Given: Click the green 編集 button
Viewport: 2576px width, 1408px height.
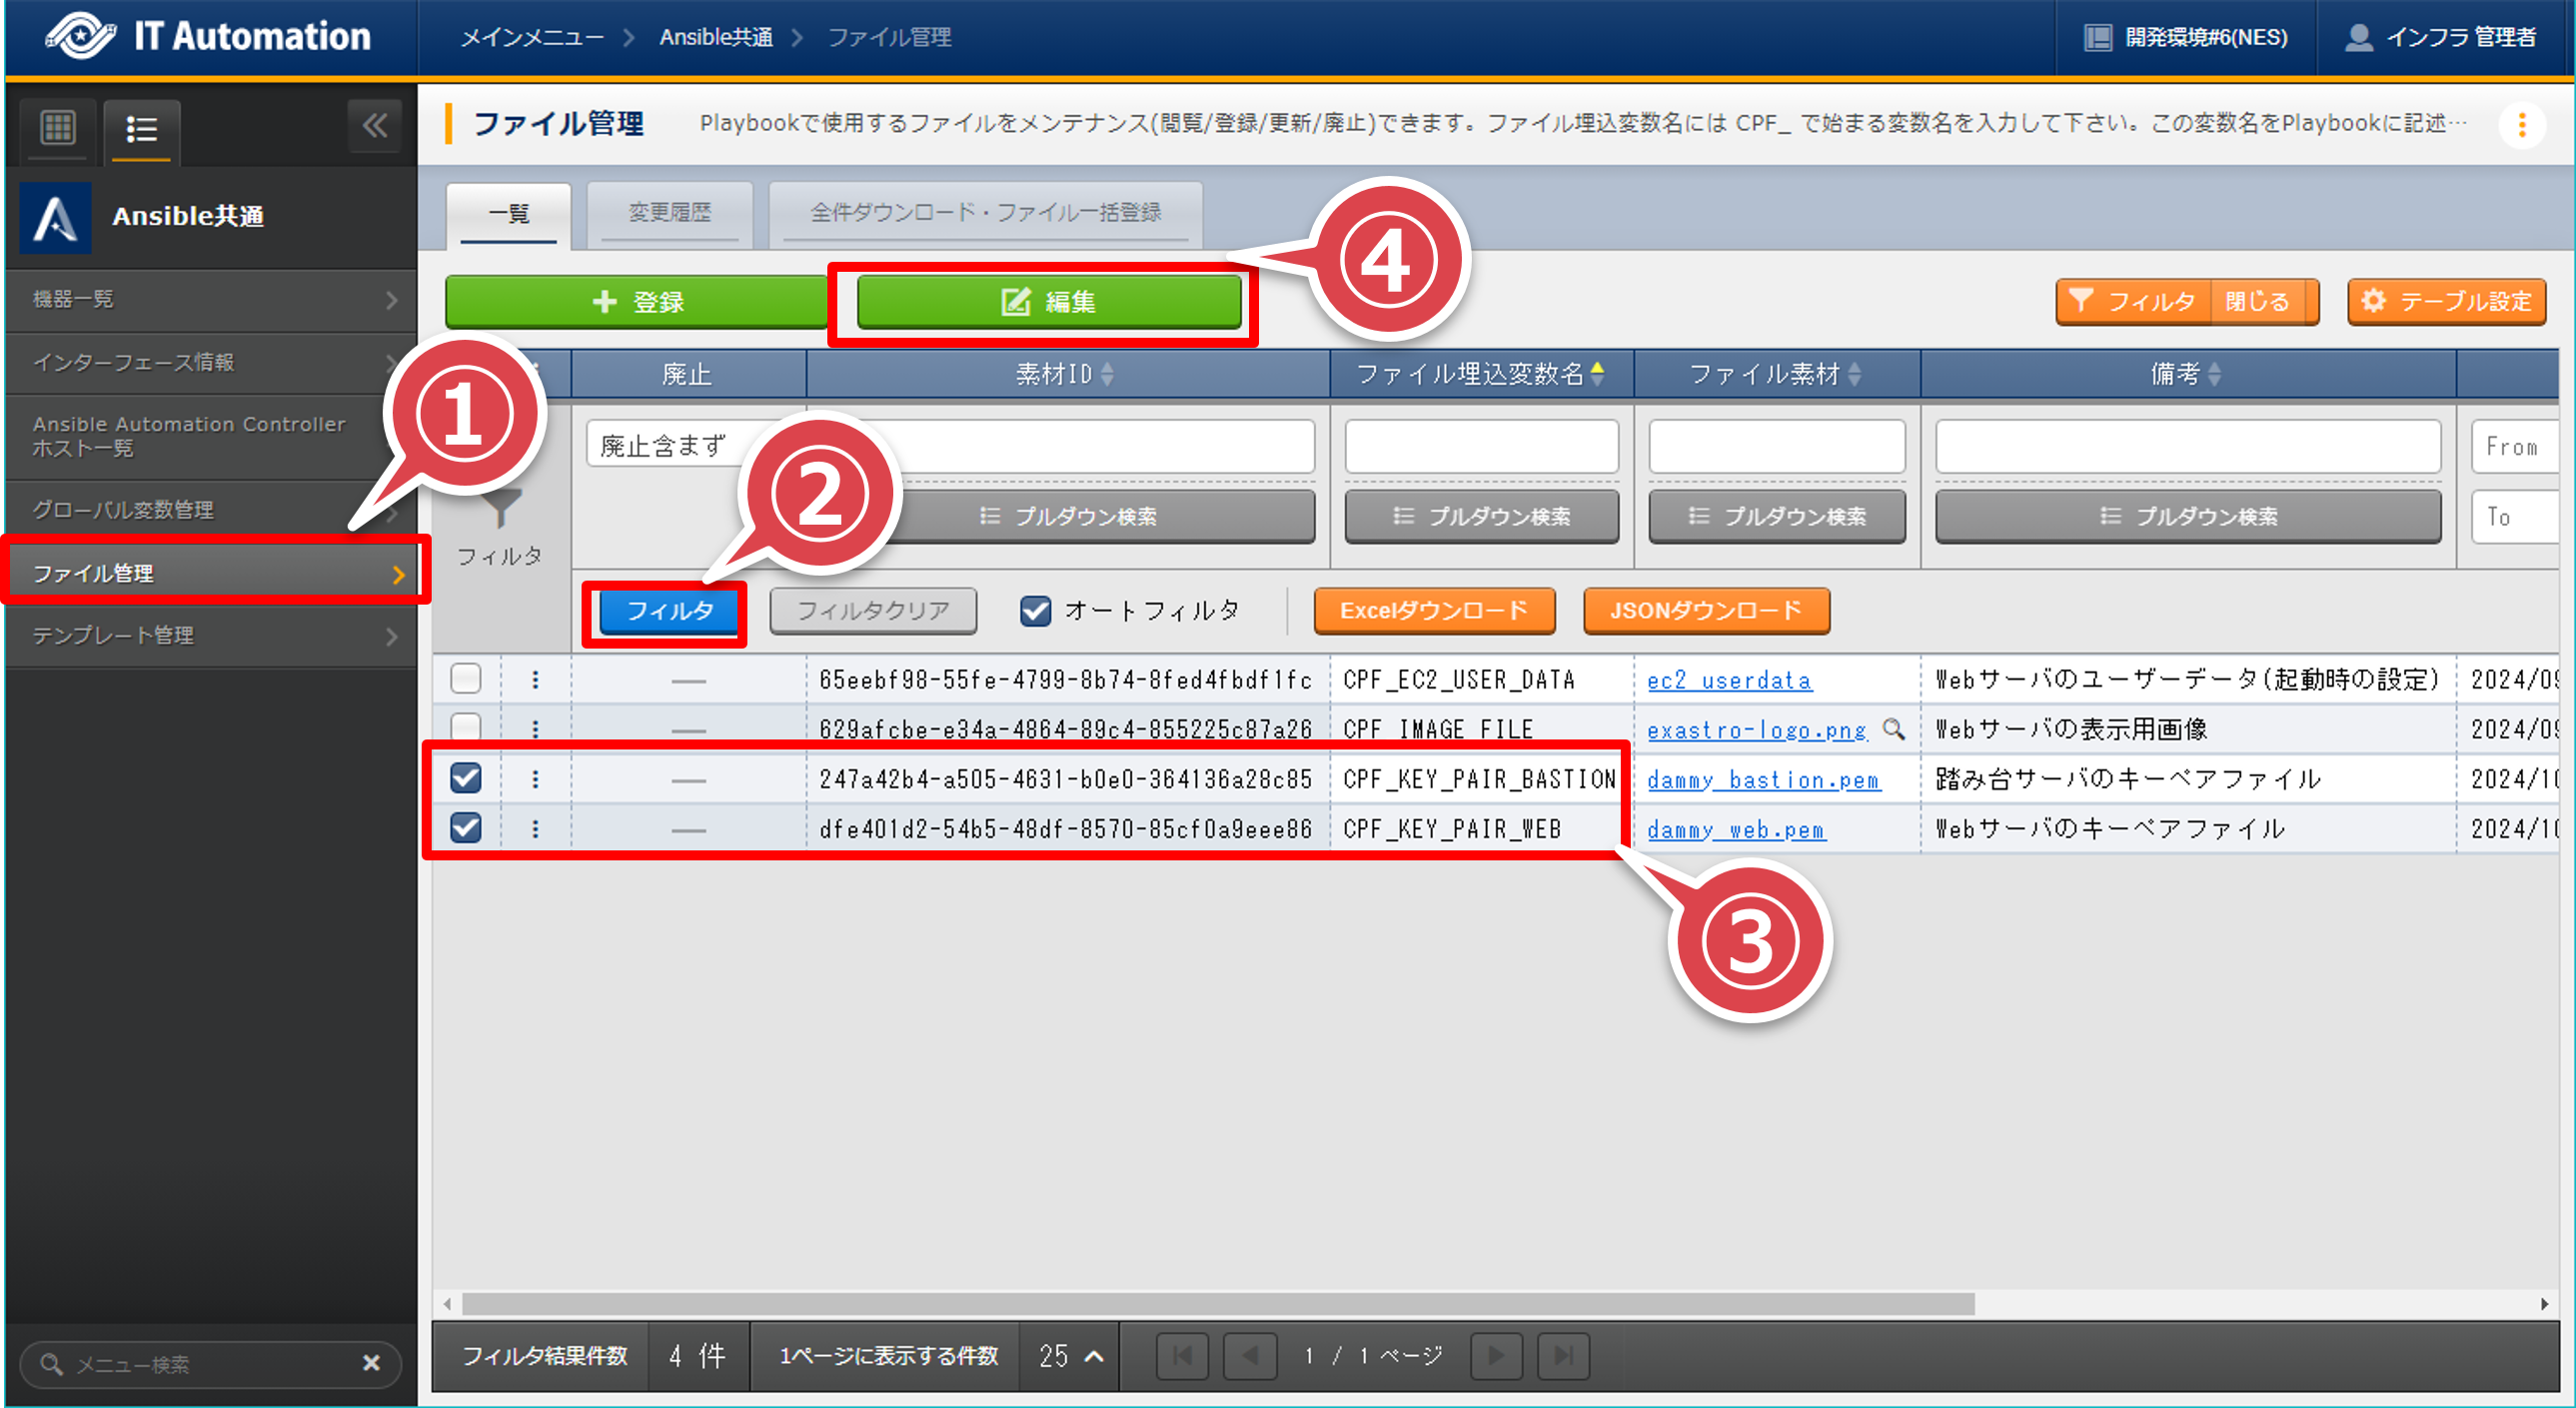Looking at the screenshot, I should point(1048,302).
